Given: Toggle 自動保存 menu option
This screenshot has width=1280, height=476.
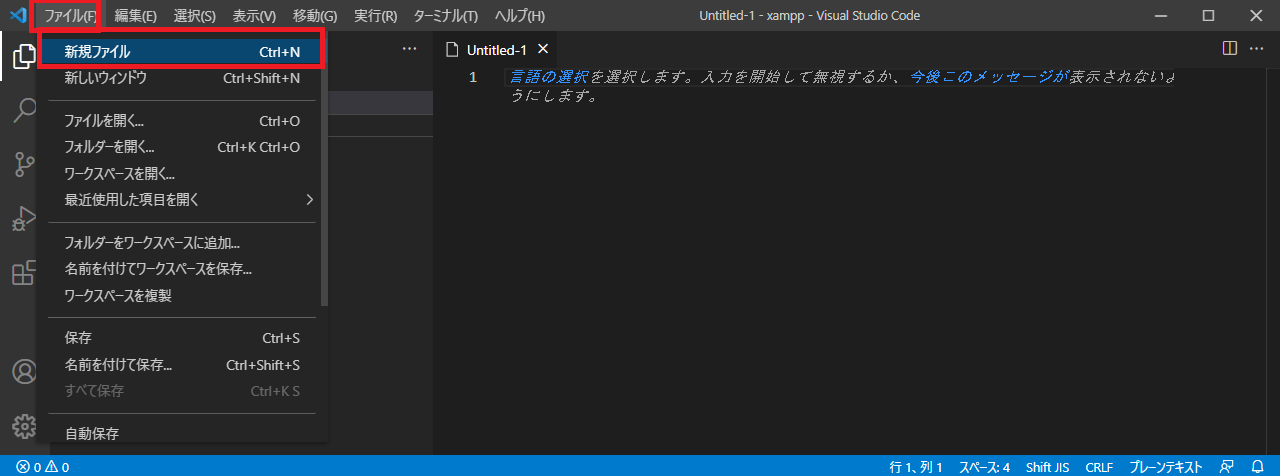Looking at the screenshot, I should click(x=182, y=433).
